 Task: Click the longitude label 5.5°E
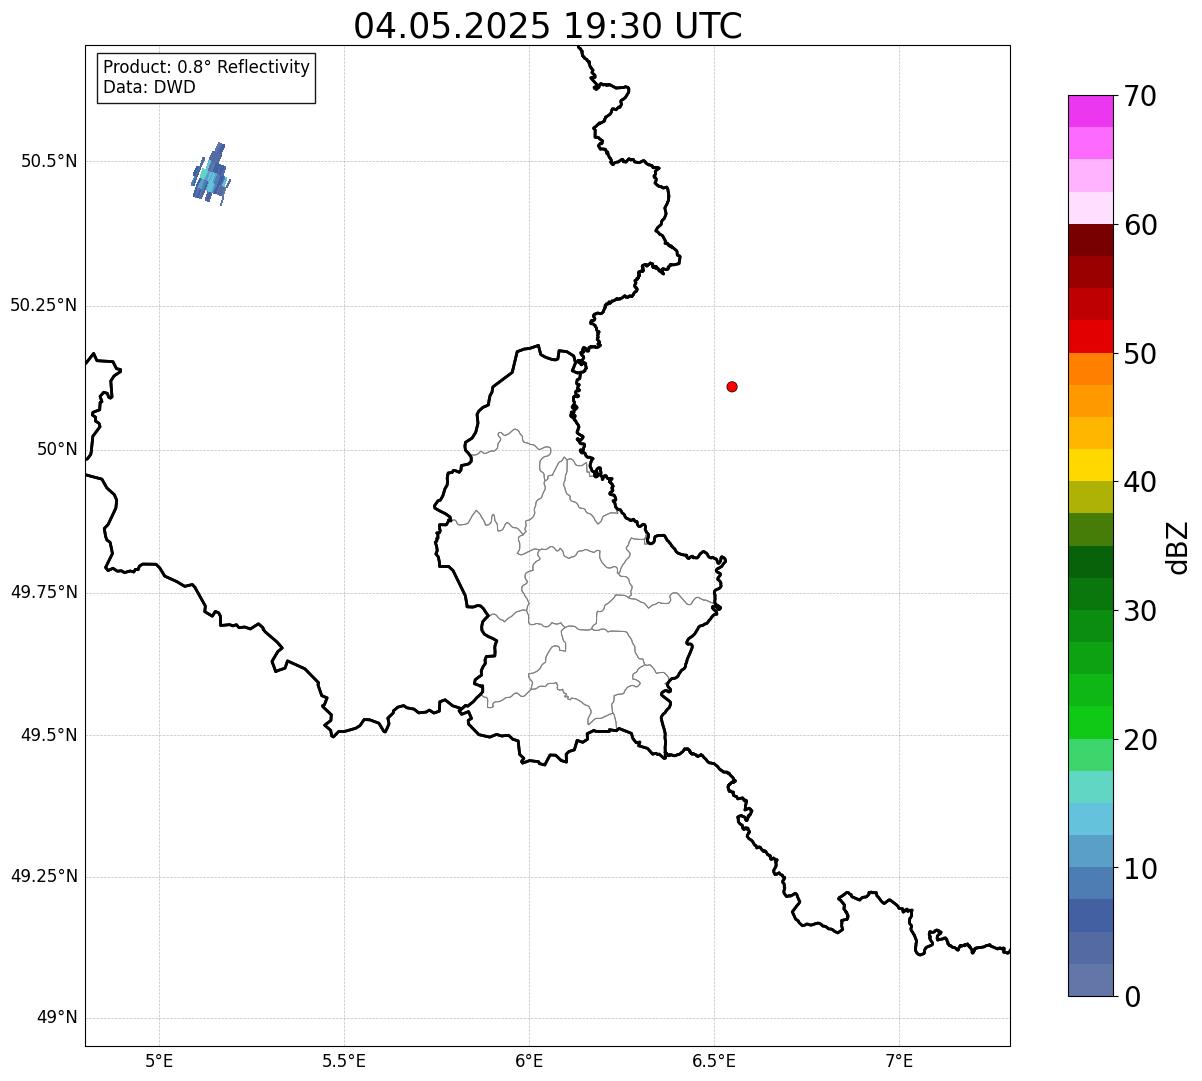[x=344, y=1061]
